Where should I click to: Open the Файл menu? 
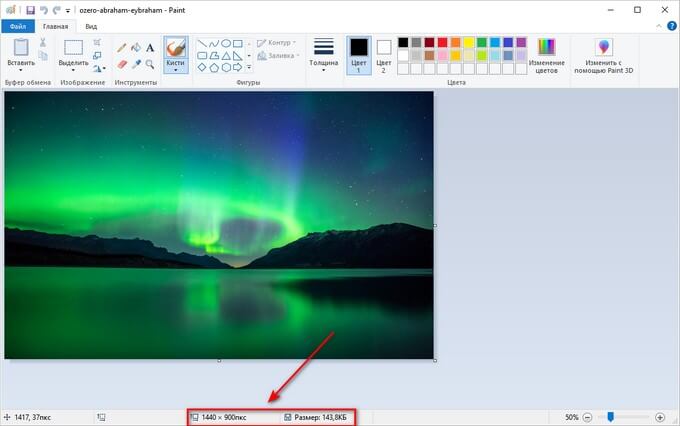click(18, 26)
